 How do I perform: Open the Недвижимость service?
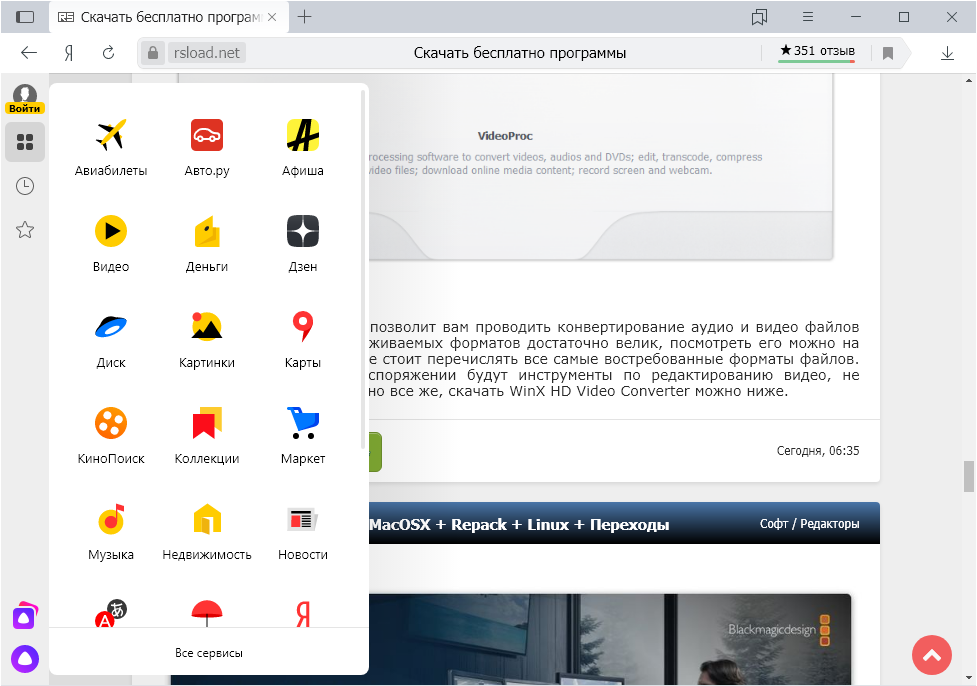tap(207, 531)
